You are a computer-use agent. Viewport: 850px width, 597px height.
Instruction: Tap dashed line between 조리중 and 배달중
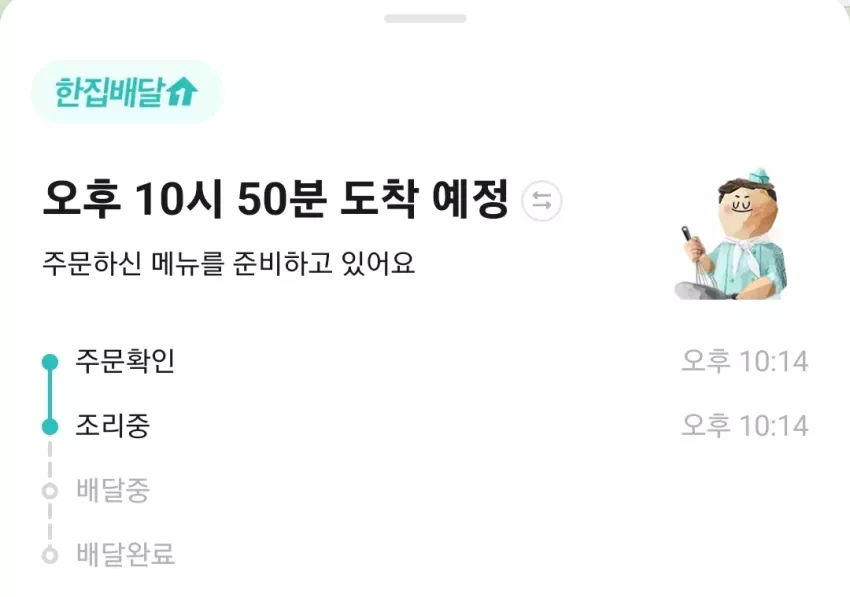click(50, 459)
